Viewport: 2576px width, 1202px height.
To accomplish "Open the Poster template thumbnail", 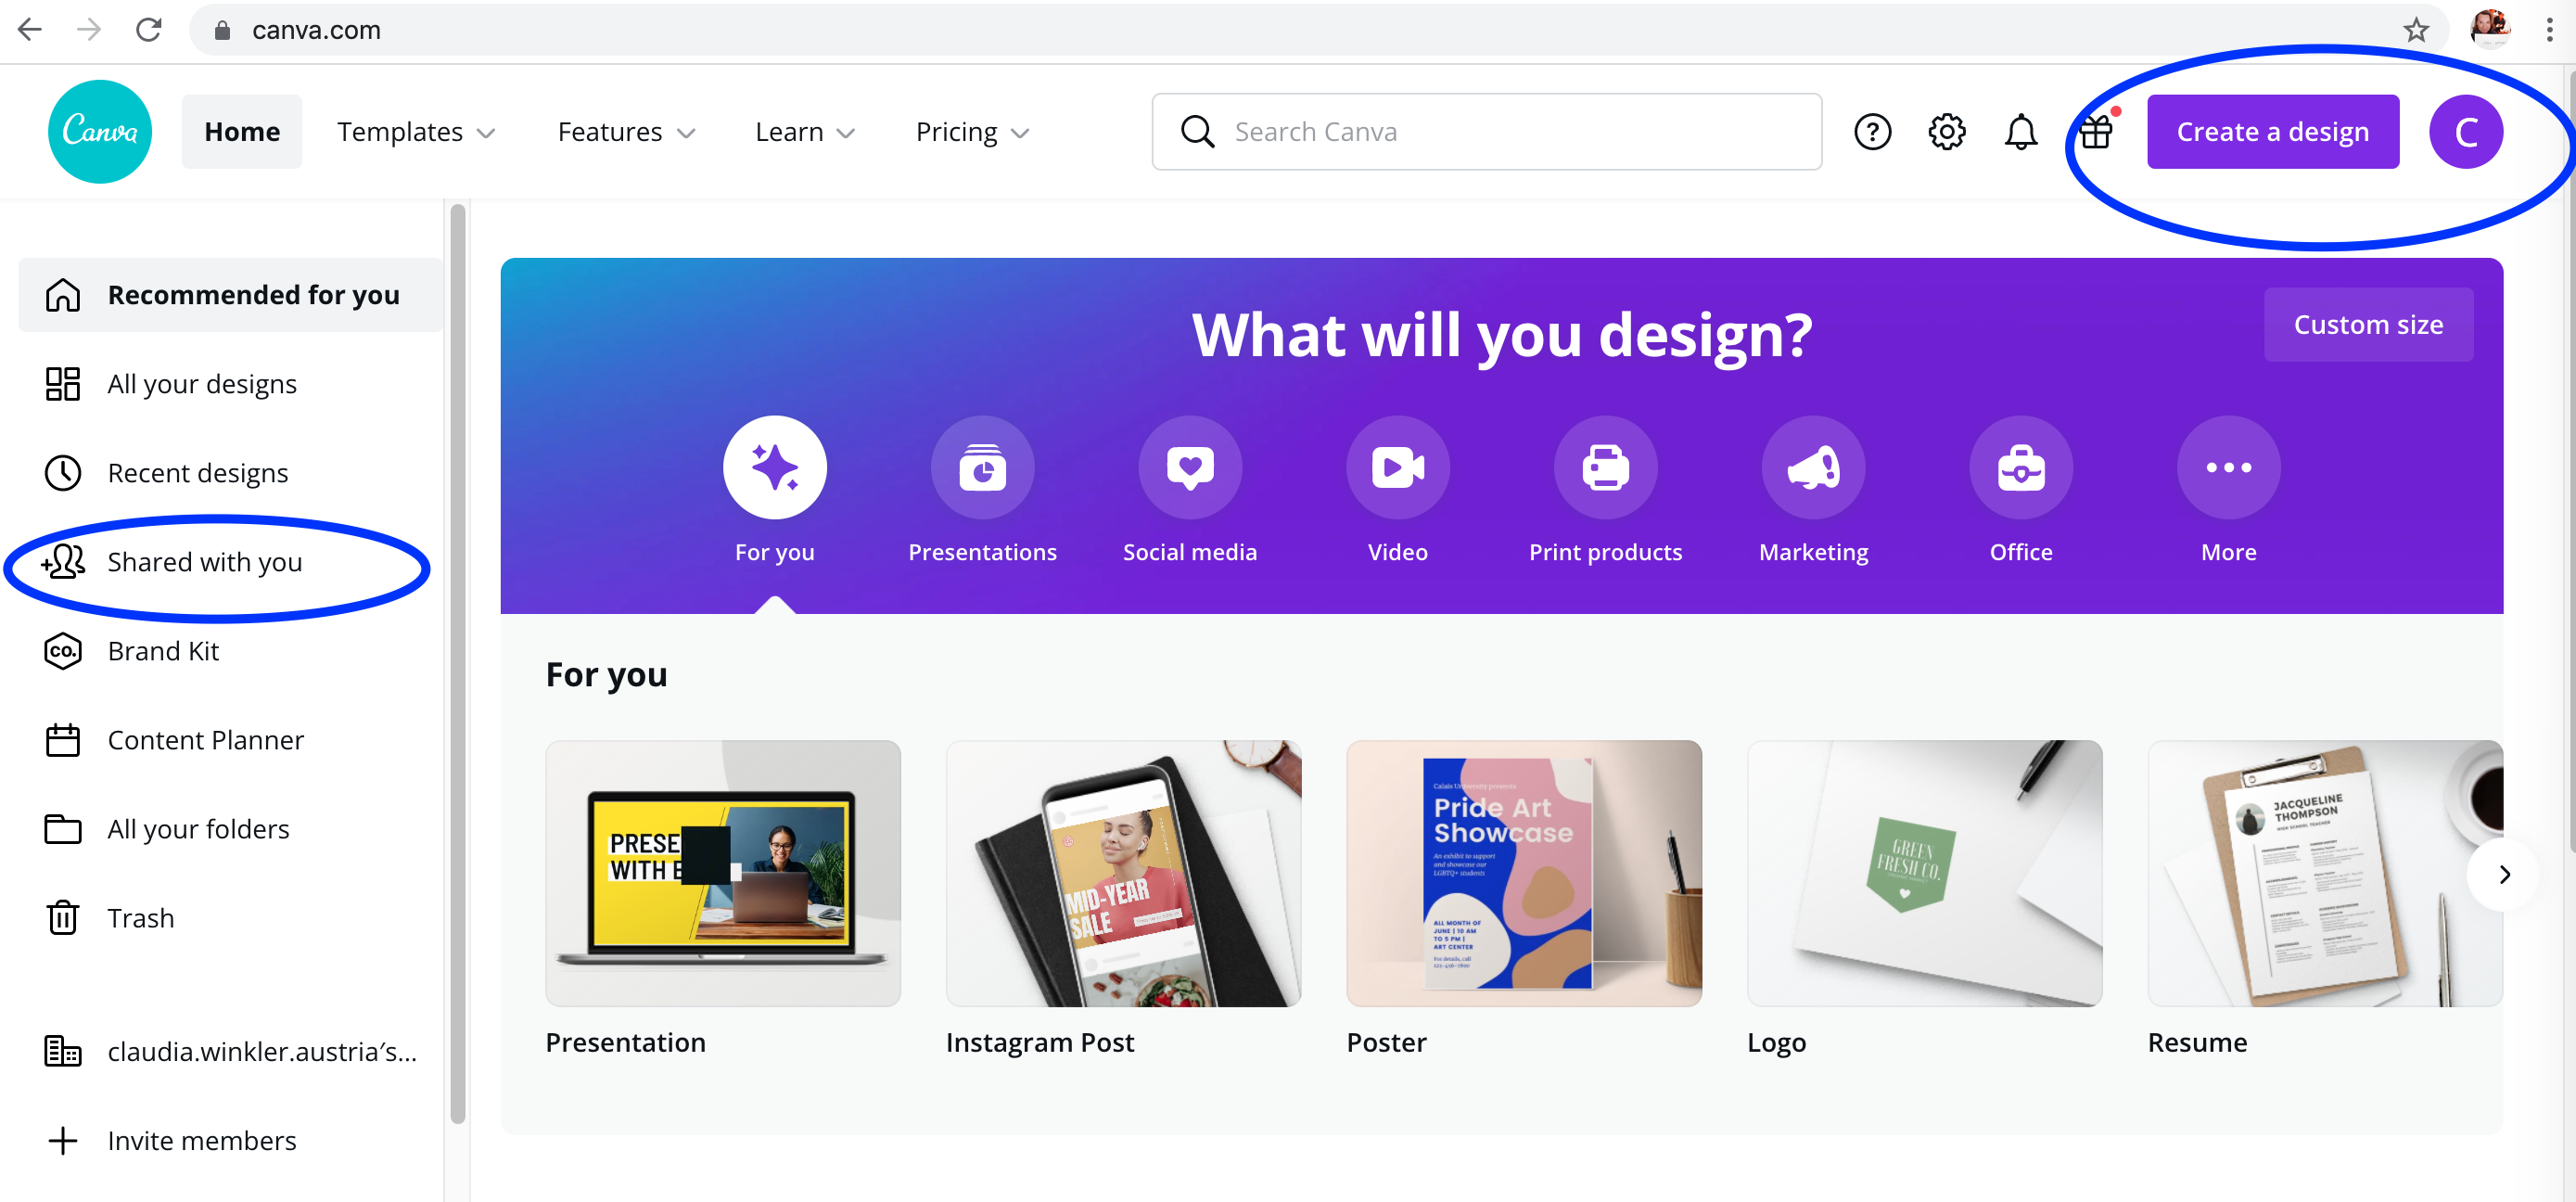I will click(x=1523, y=873).
